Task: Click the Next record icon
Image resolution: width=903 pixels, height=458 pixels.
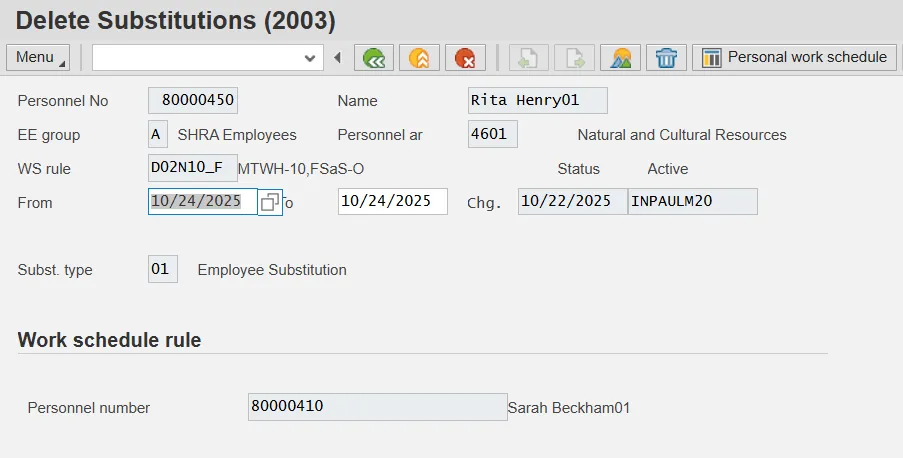Action: [575, 58]
